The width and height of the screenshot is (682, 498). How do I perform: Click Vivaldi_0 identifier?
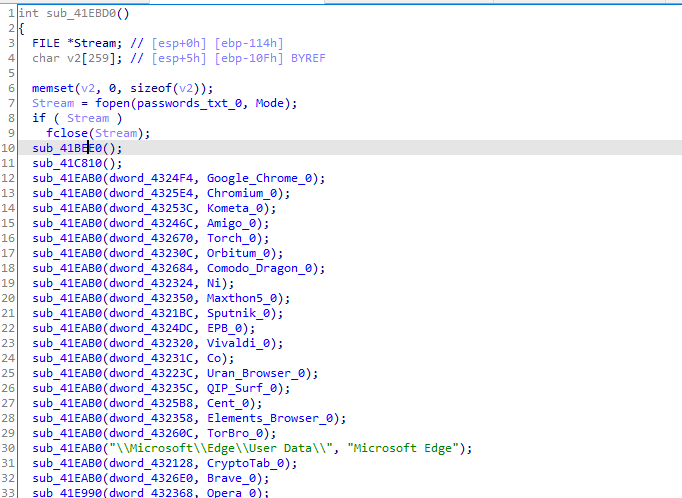coord(238,343)
